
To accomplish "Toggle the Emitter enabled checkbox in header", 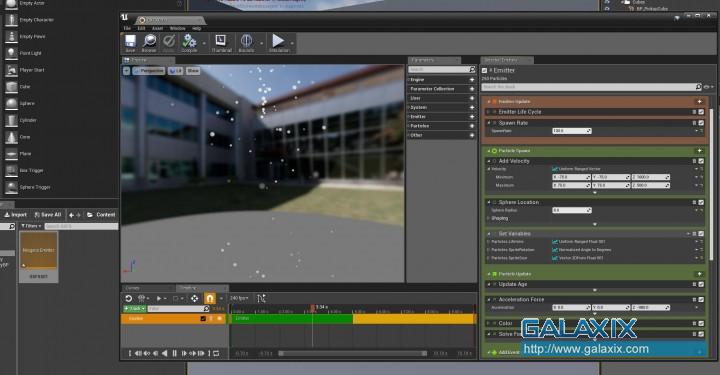I will 484,70.
